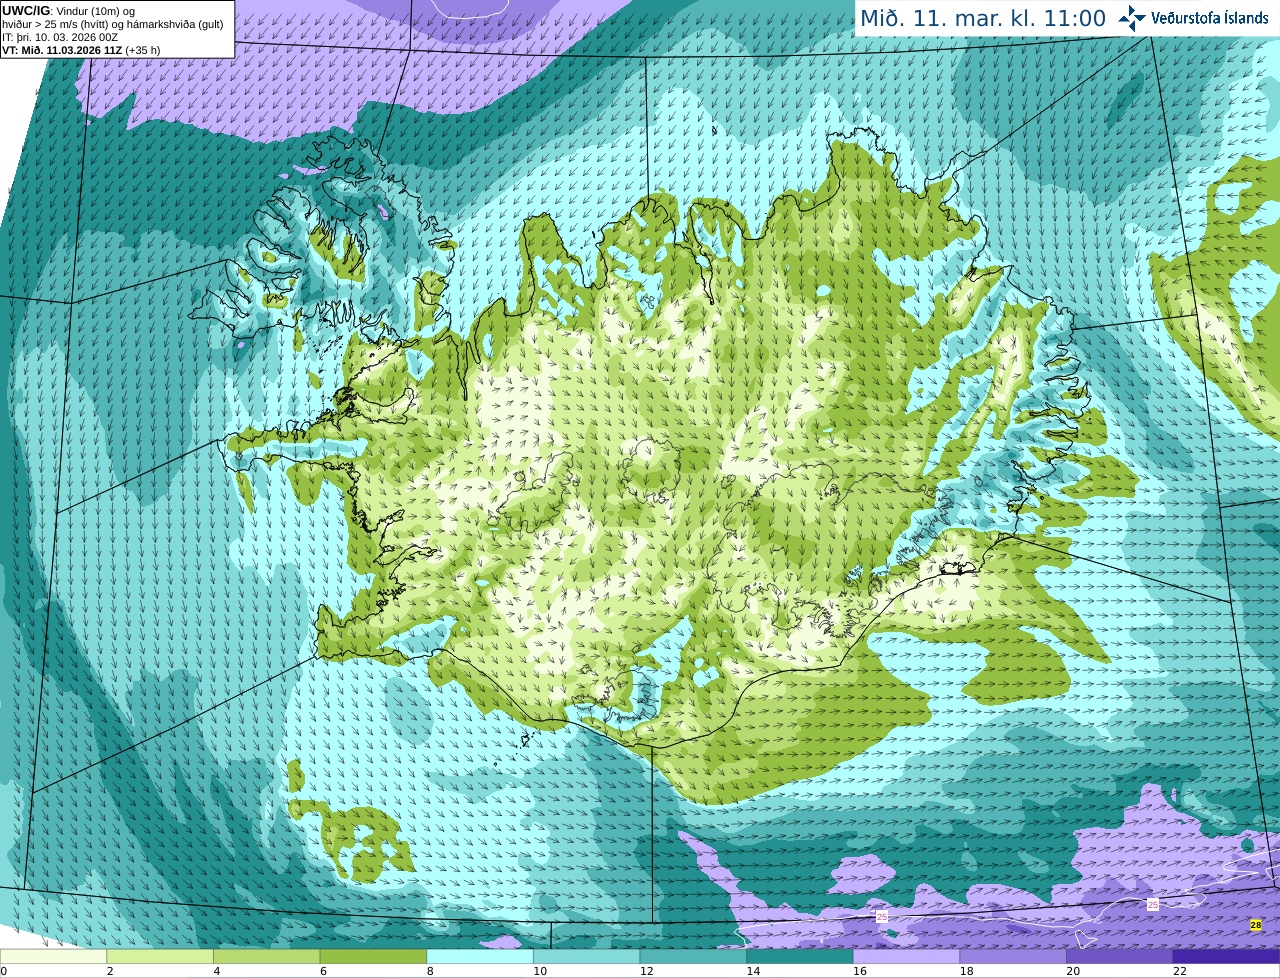Pick the 20–22 m/s deep violet swatch
This screenshot has width=1280, height=978.
click(1120, 956)
